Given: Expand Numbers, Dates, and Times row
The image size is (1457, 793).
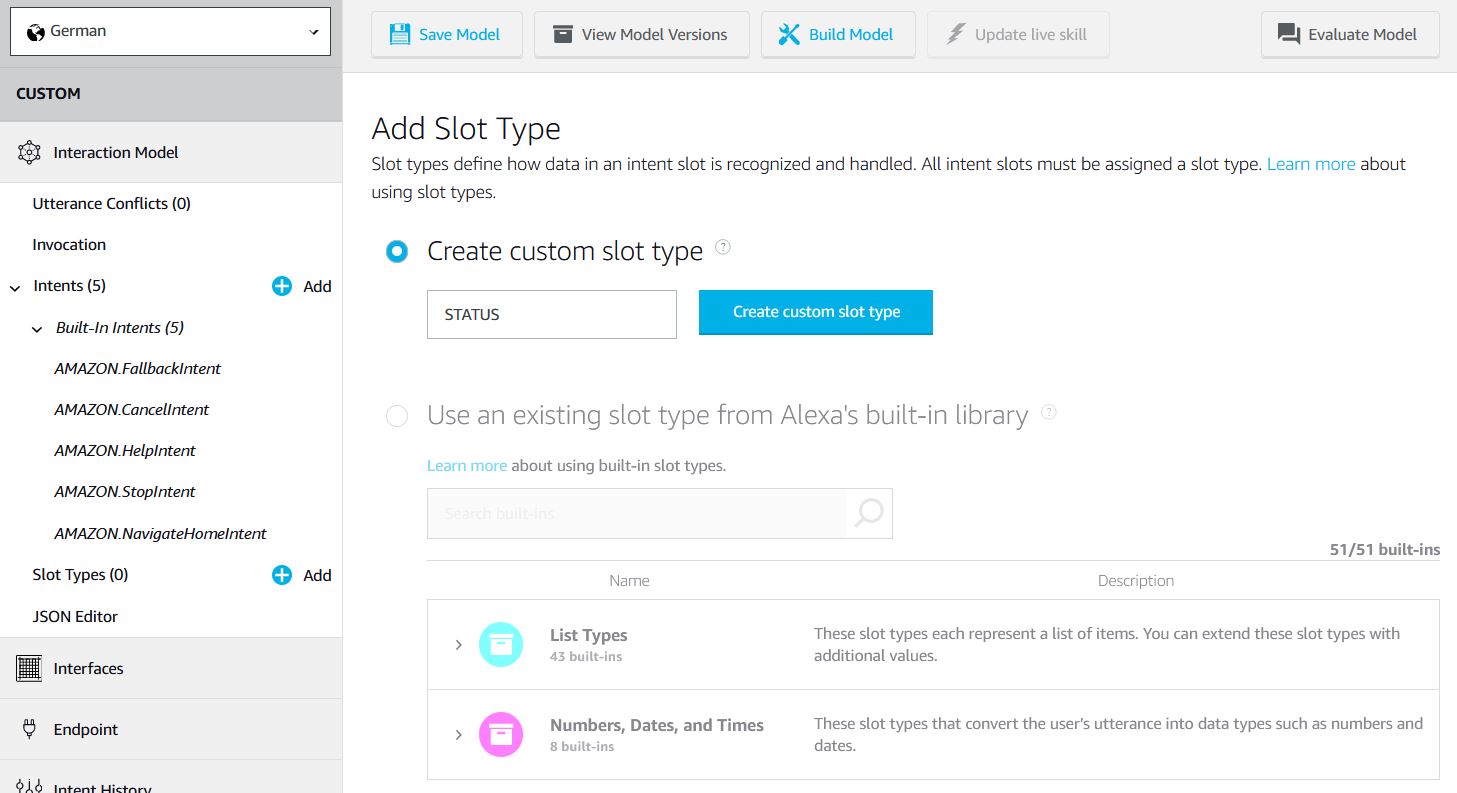Looking at the screenshot, I should [x=458, y=735].
